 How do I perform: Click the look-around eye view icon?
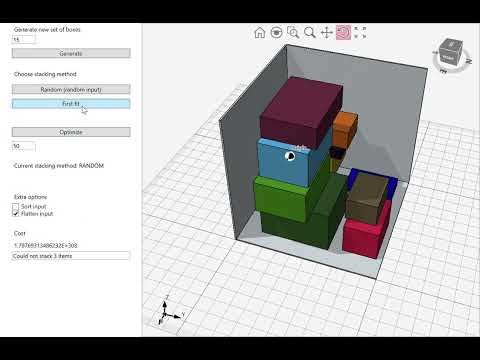coord(276,33)
